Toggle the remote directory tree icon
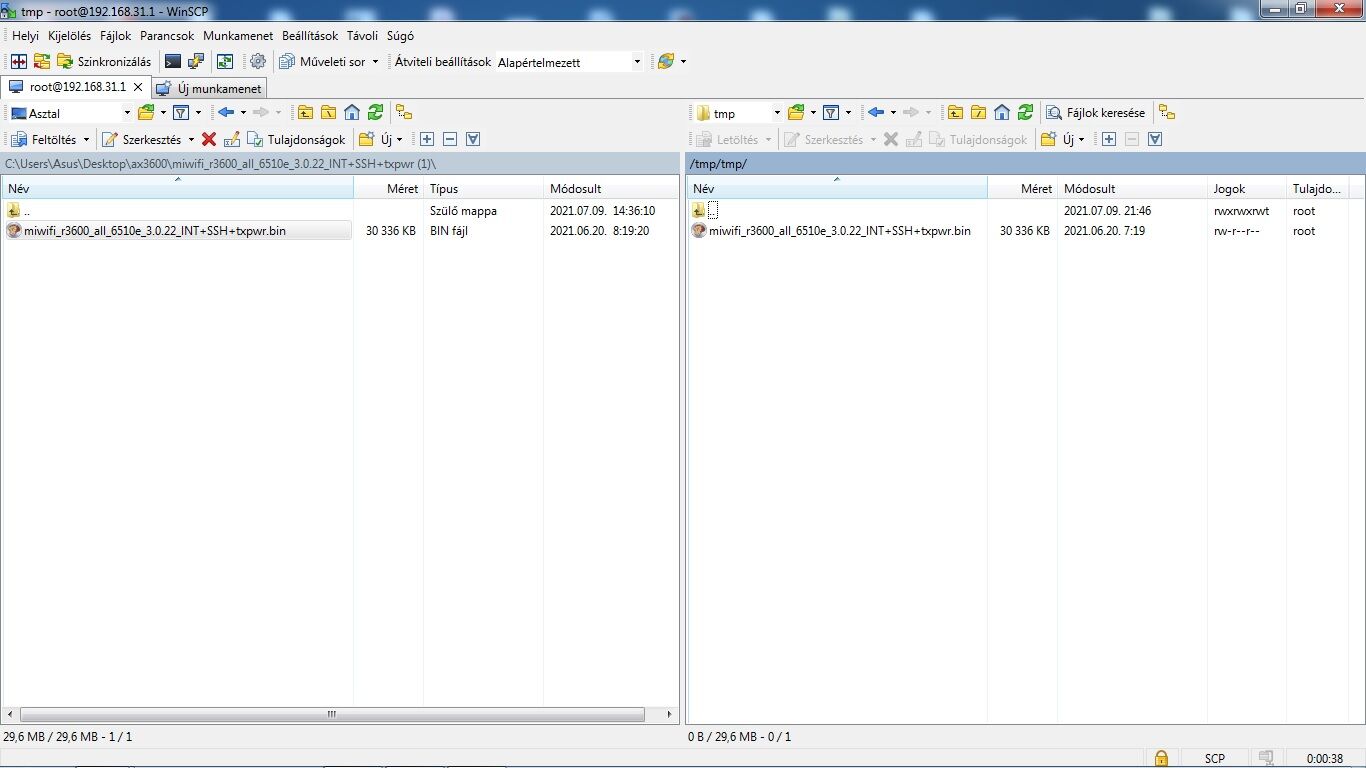The height and width of the screenshot is (768, 1366). click(1167, 113)
